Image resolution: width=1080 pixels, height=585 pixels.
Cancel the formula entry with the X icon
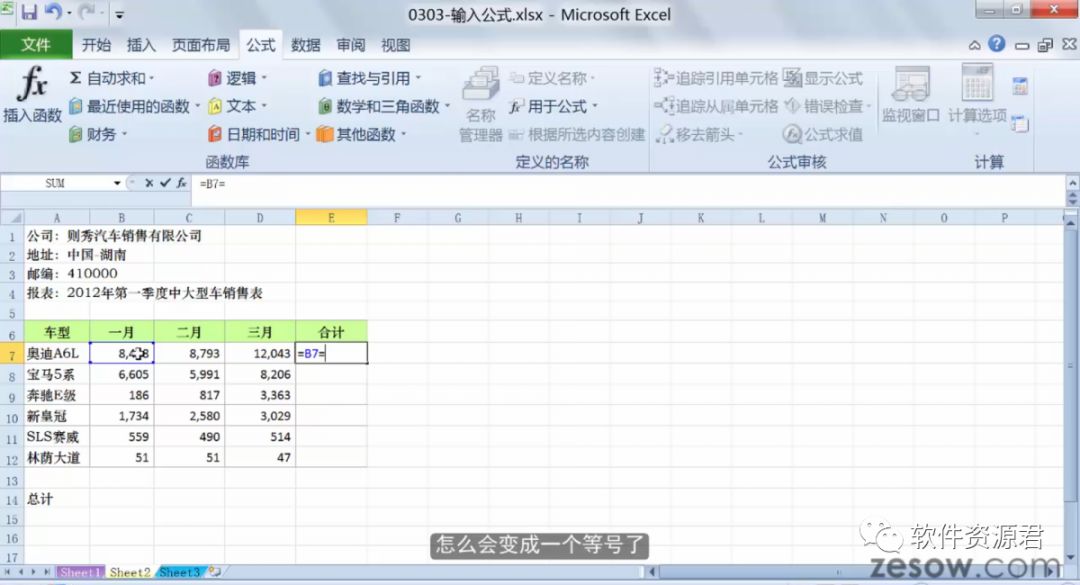(149, 183)
